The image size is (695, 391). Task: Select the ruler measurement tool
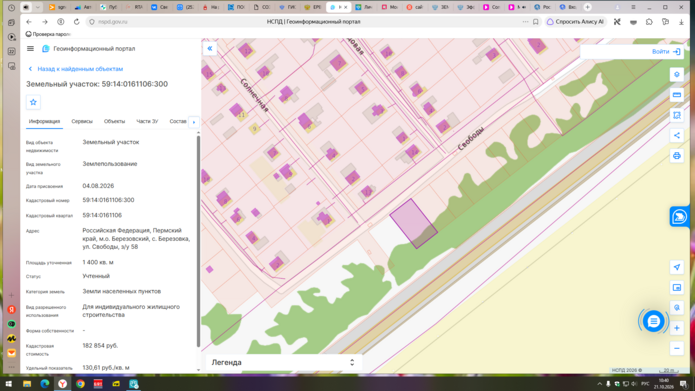click(676, 95)
